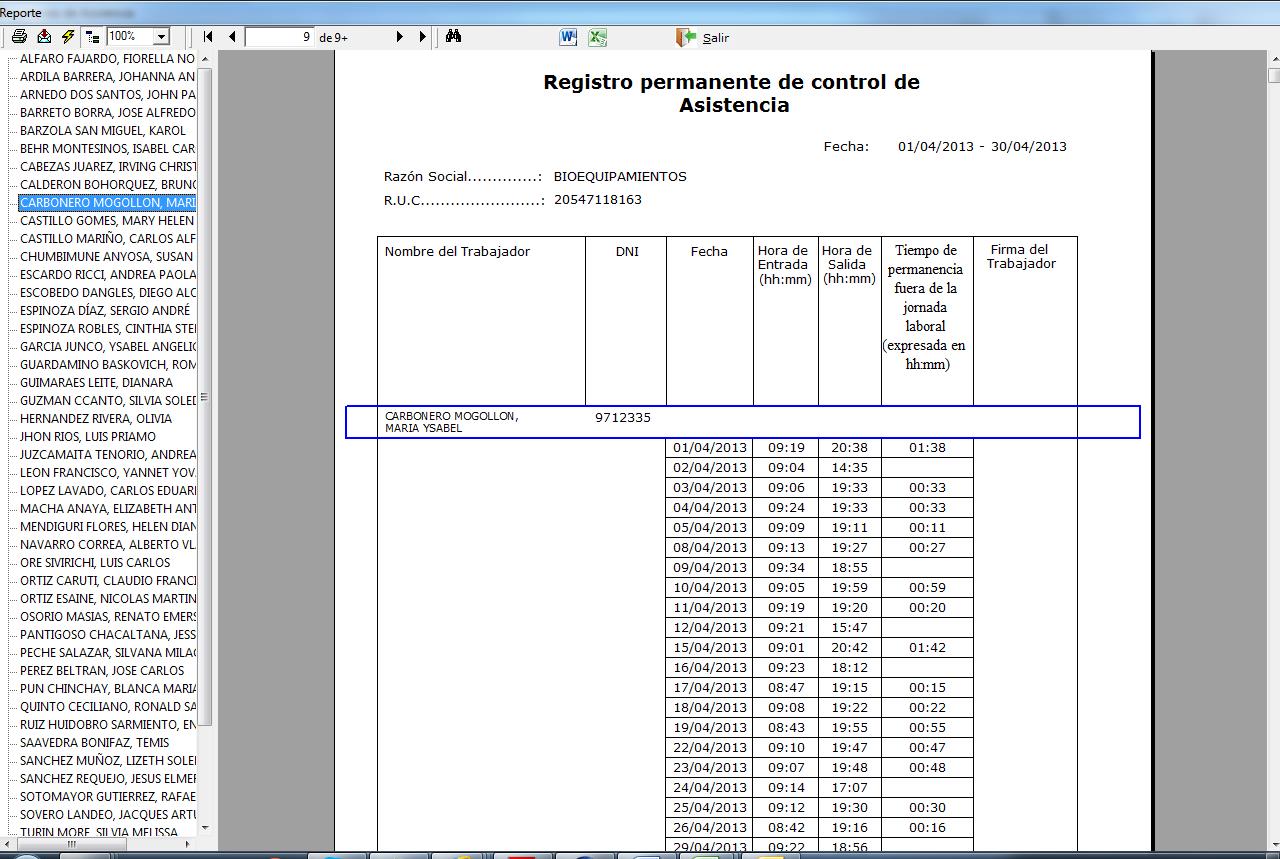Select SANCHEZ MUÑOZ, LIZETH in tree
This screenshot has height=859, width=1280.
[107, 760]
